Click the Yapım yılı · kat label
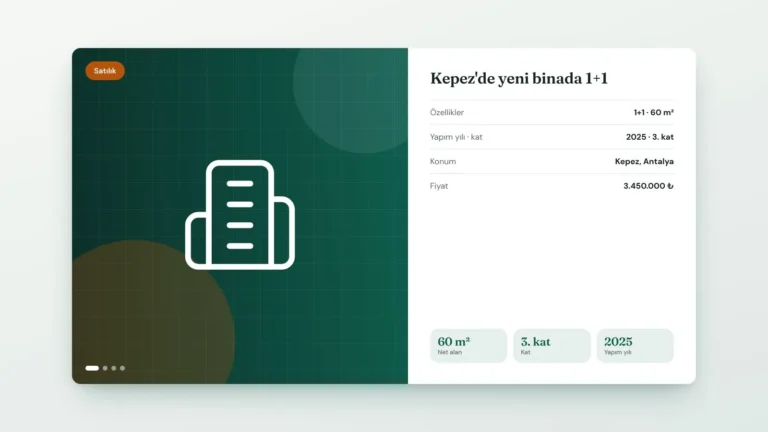 pyautogui.click(x=456, y=137)
